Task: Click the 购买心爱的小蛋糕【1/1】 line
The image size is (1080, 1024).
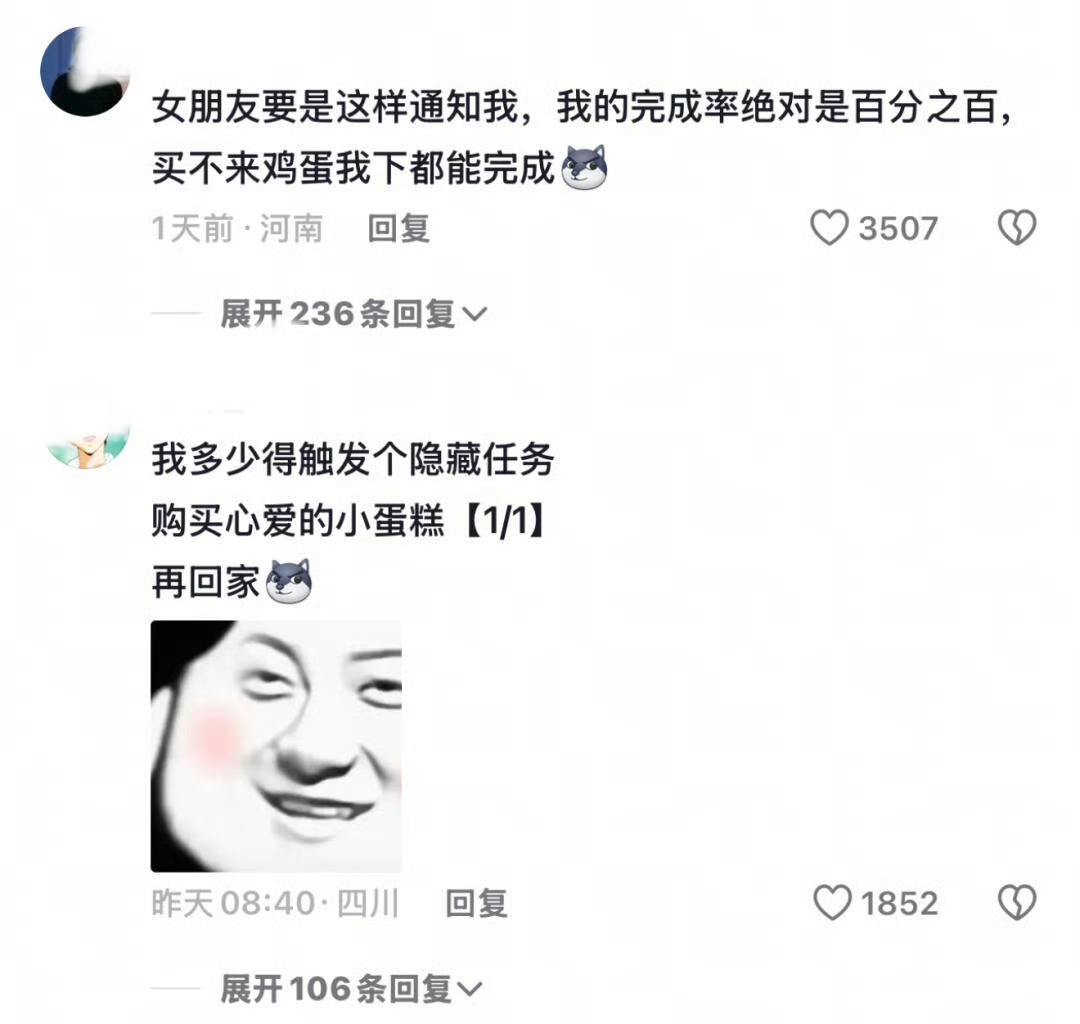Action: (x=350, y=521)
